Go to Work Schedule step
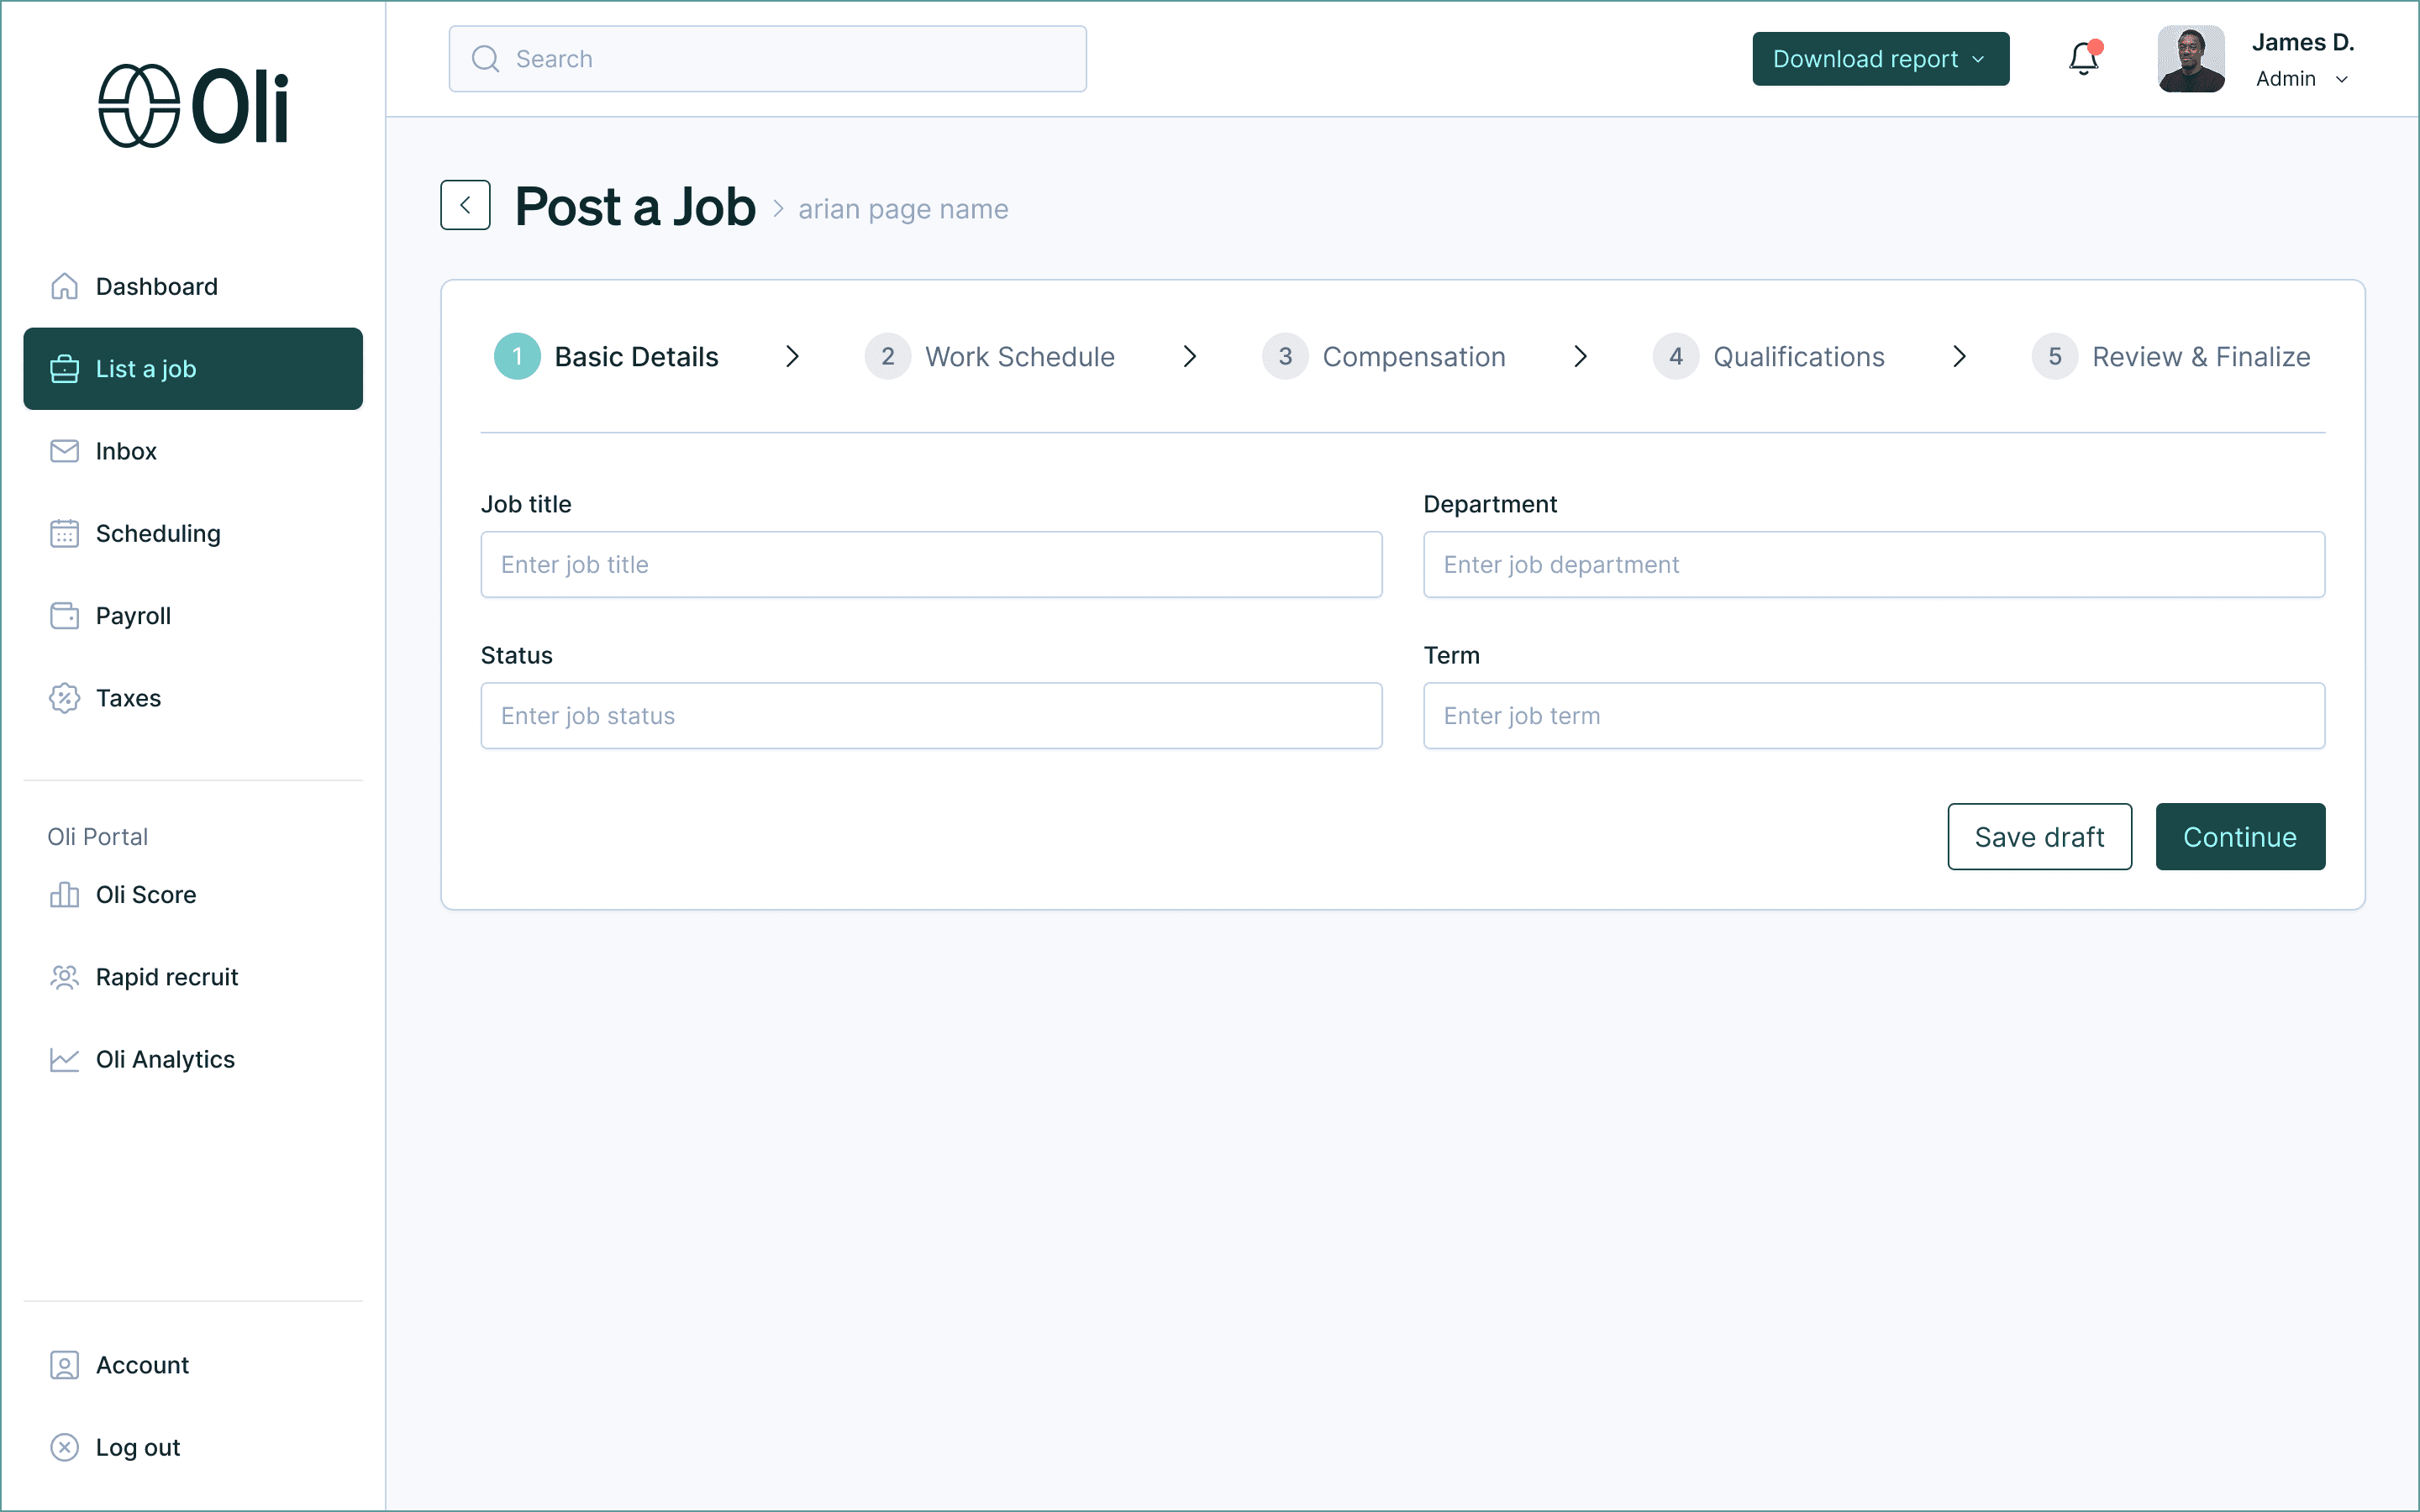The height and width of the screenshot is (1512, 2420). 990,357
